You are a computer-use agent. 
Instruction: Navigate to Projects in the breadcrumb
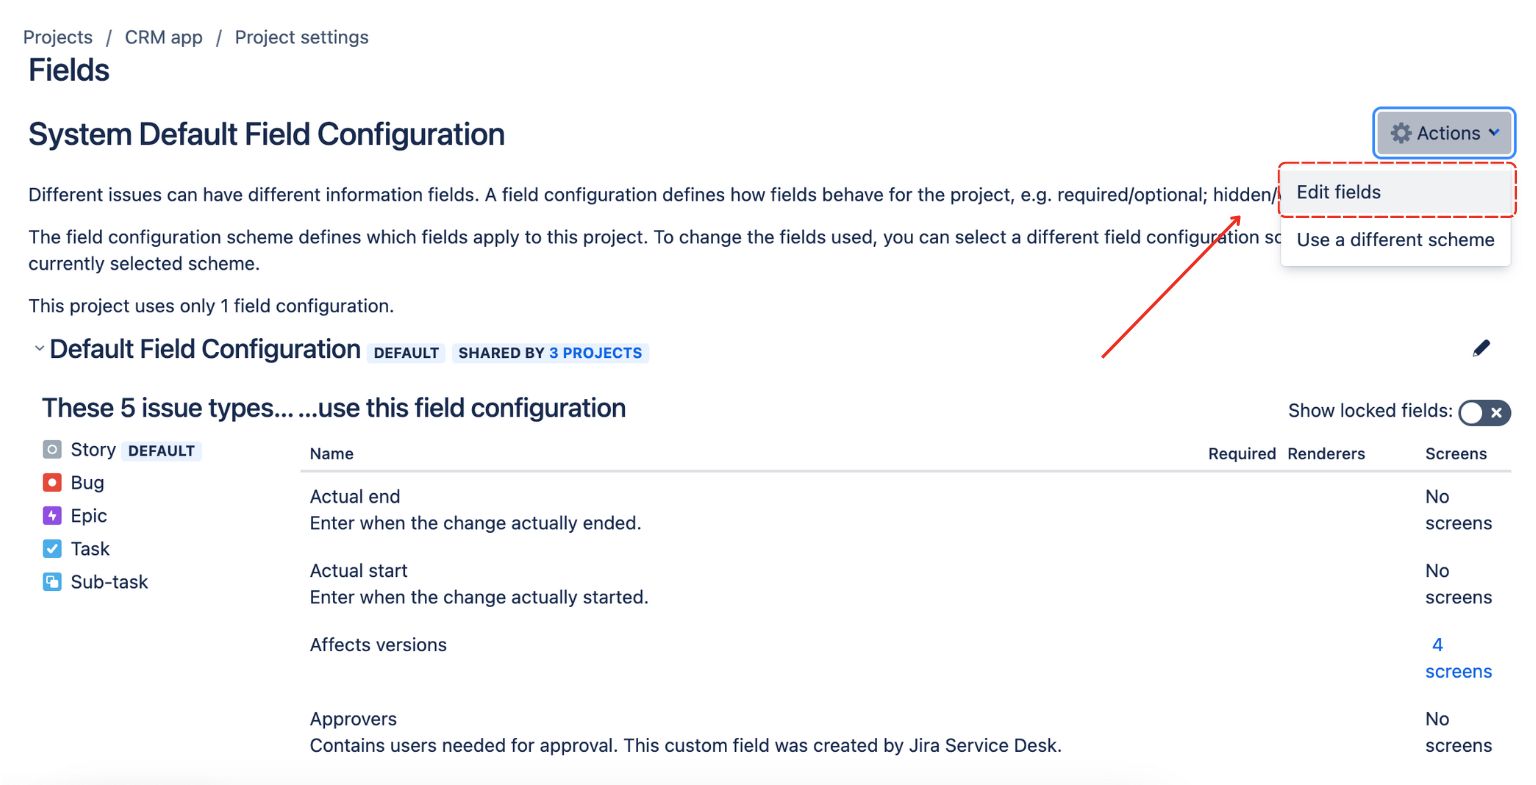(57, 36)
